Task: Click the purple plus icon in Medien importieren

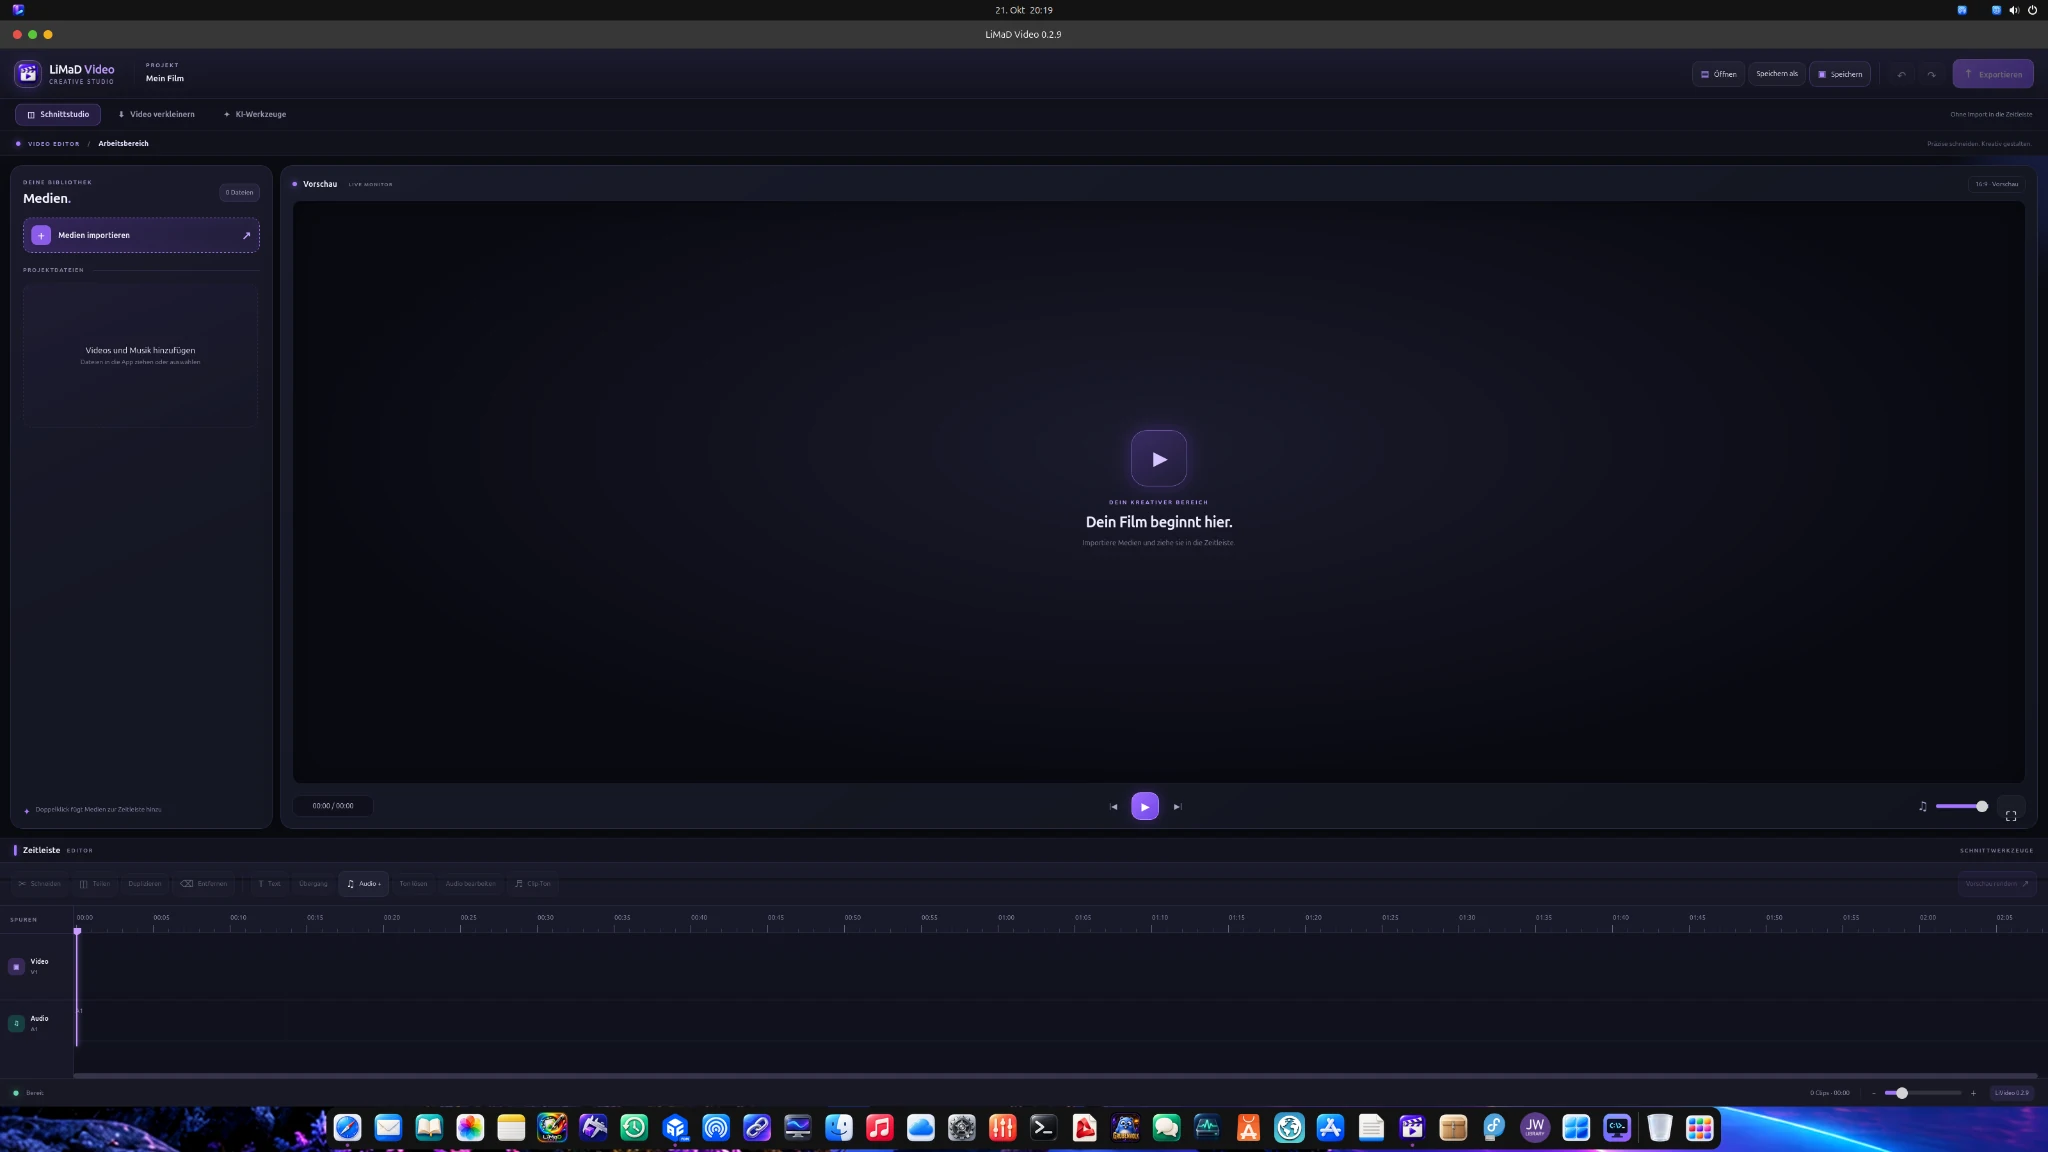Action: point(41,235)
